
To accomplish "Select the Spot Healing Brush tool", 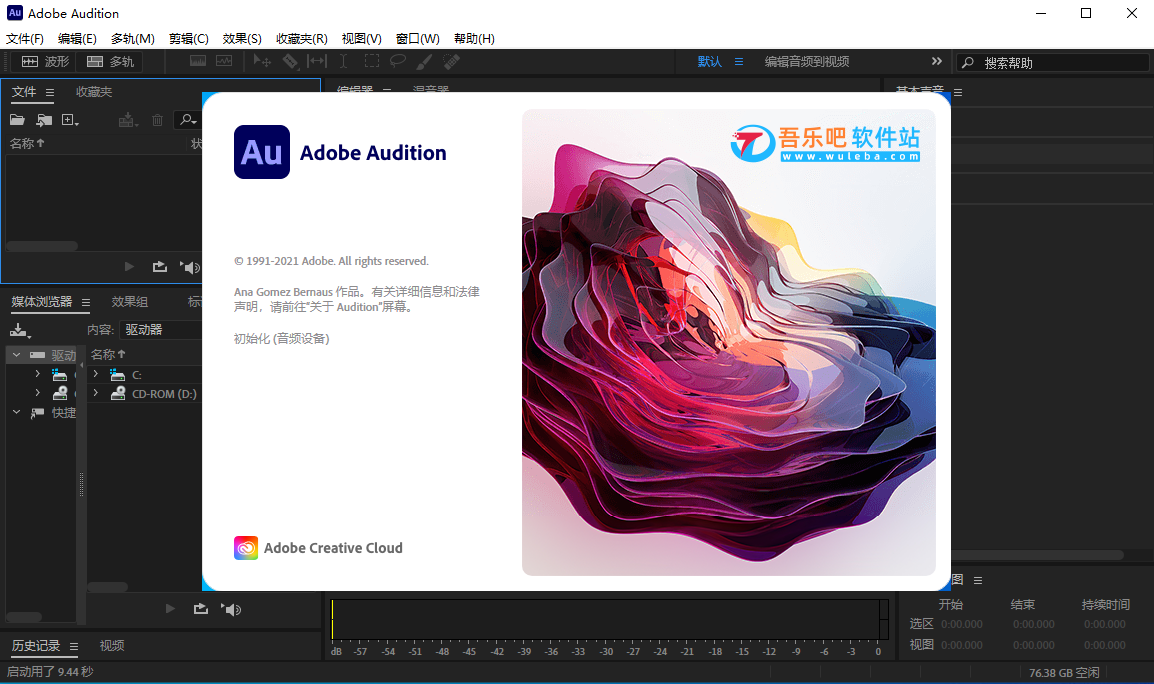I will 451,61.
